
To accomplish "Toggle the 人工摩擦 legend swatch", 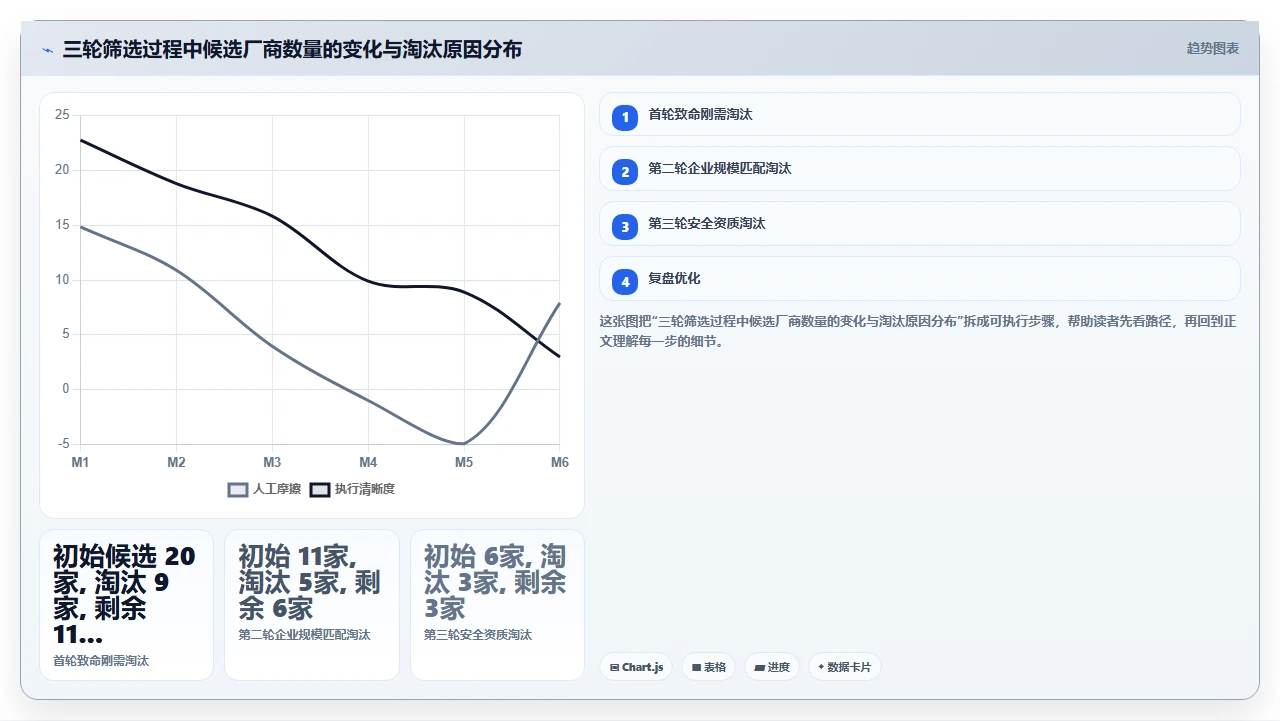I will [238, 489].
